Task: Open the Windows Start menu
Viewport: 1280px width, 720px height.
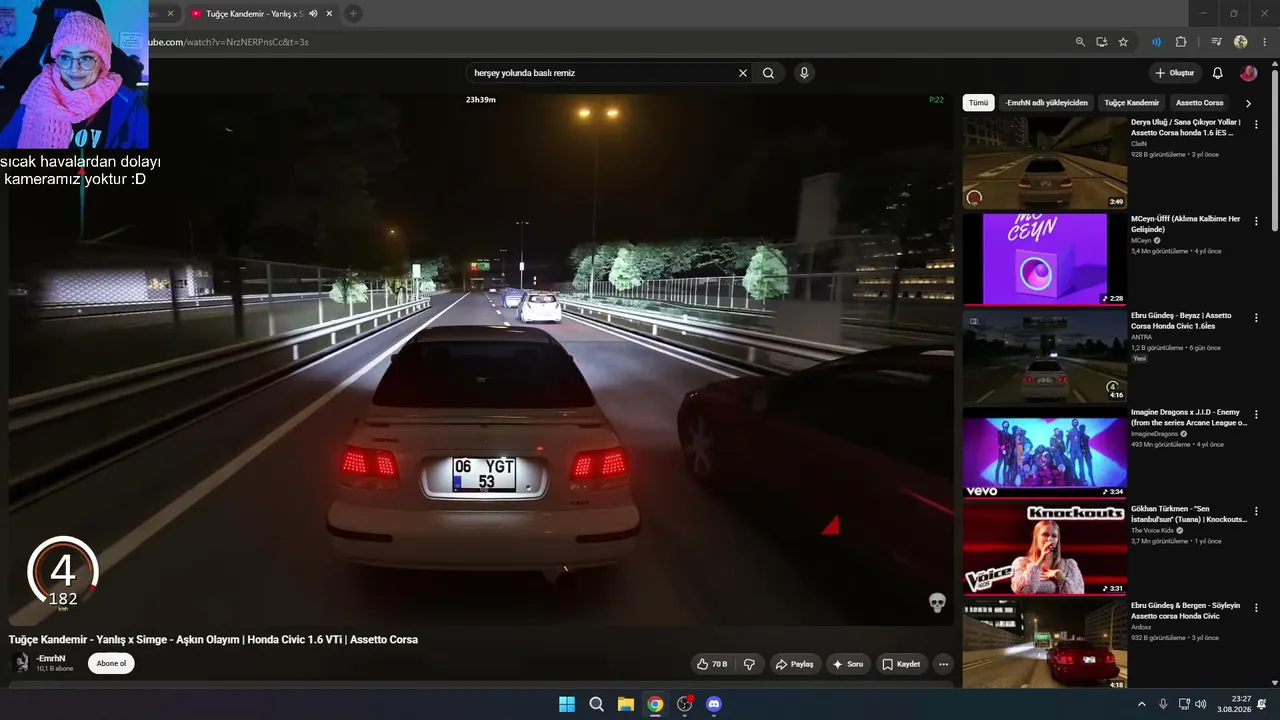Action: [567, 704]
